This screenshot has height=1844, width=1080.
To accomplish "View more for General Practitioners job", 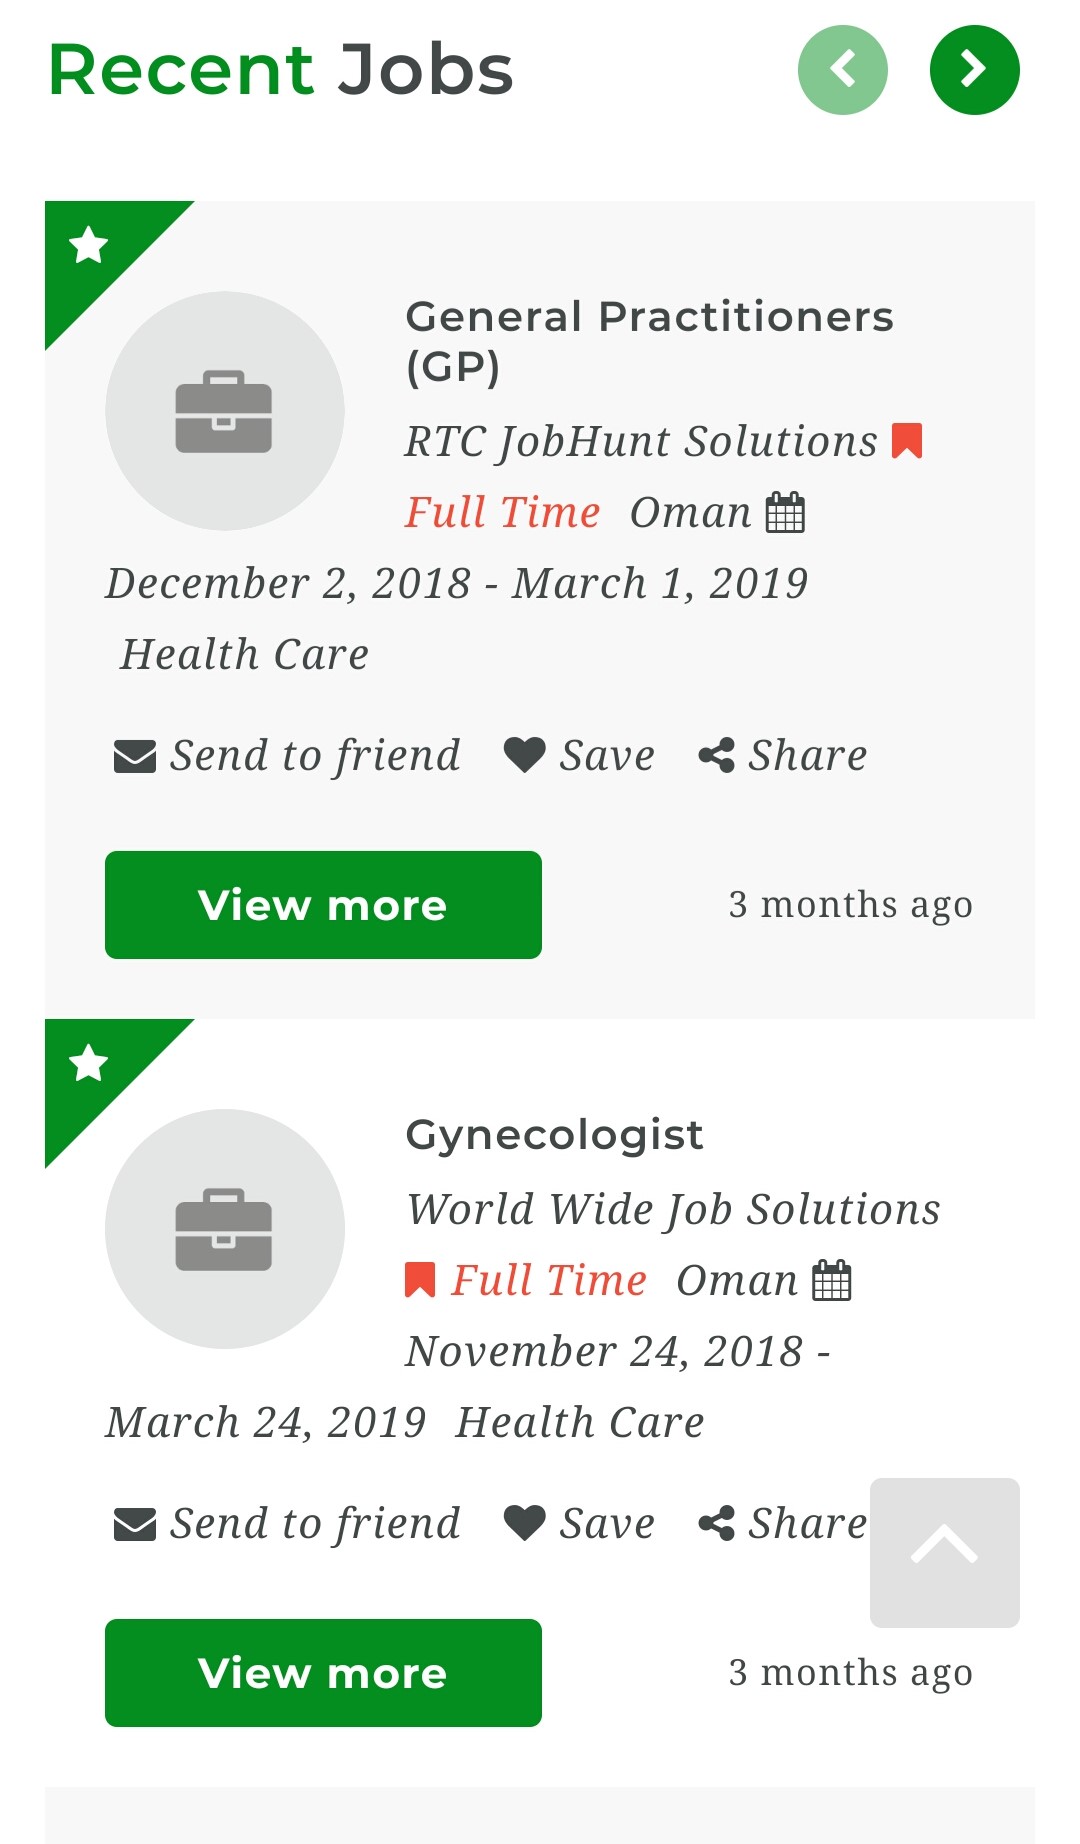I will coord(323,905).
